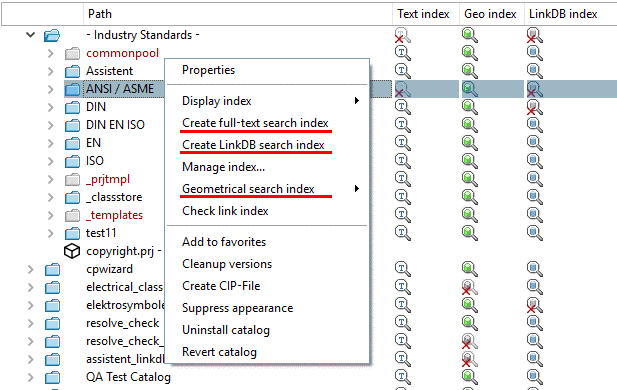This screenshot has width=617, height=390.
Task: Click the grey commonpool folder icon
Action: (x=72, y=53)
